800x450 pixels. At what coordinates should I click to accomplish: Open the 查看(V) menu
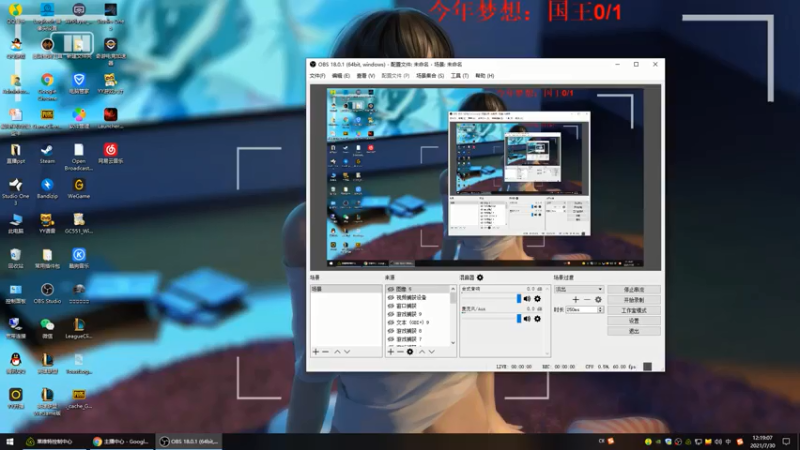click(x=365, y=76)
